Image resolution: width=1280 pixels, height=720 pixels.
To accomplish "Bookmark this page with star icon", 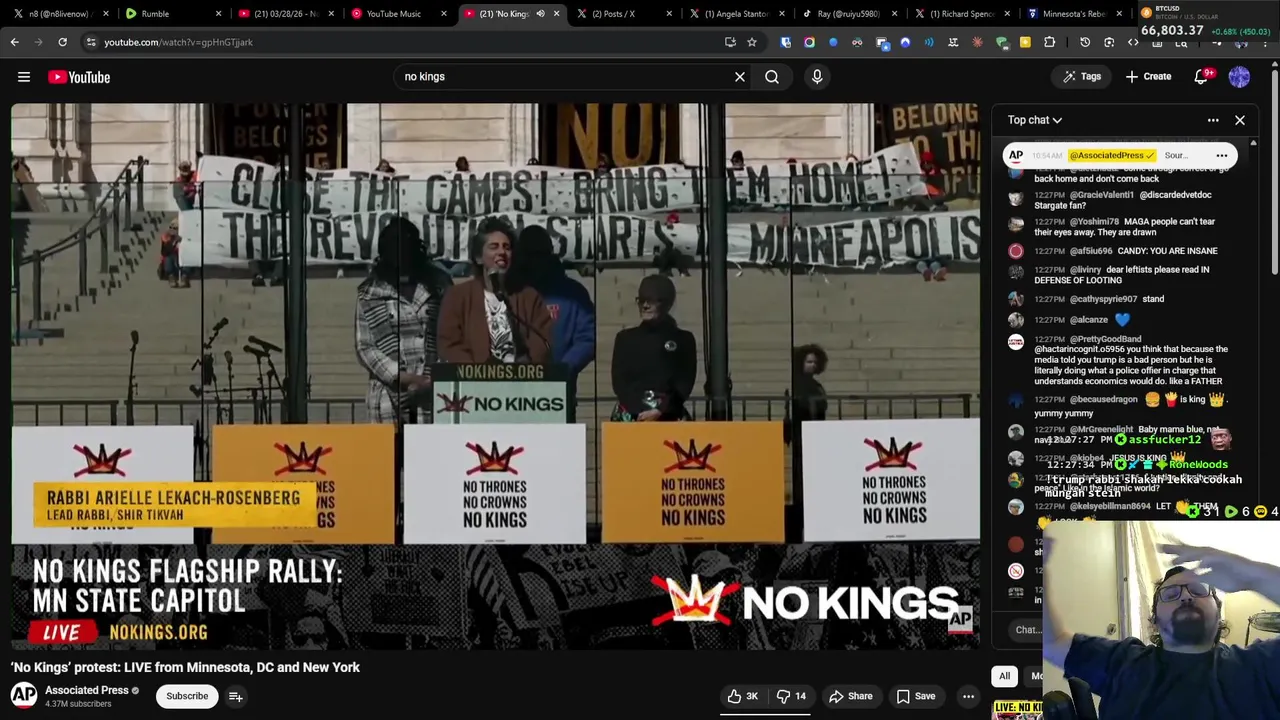I will tap(752, 42).
